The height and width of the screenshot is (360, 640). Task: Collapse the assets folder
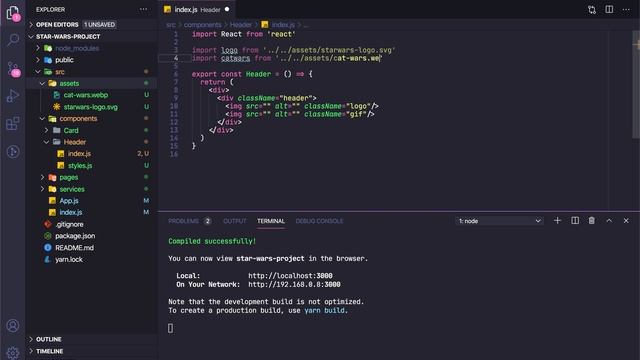tap(69, 83)
